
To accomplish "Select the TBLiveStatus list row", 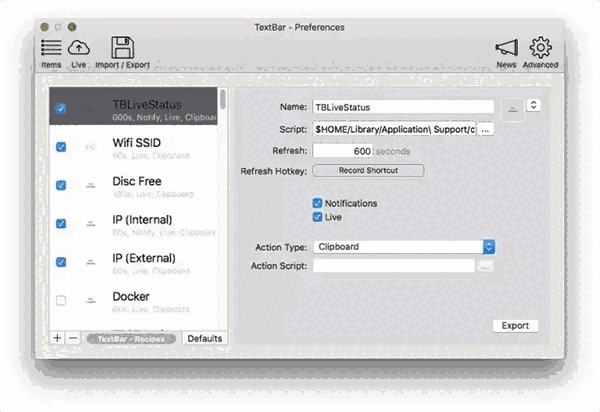I will click(133, 106).
